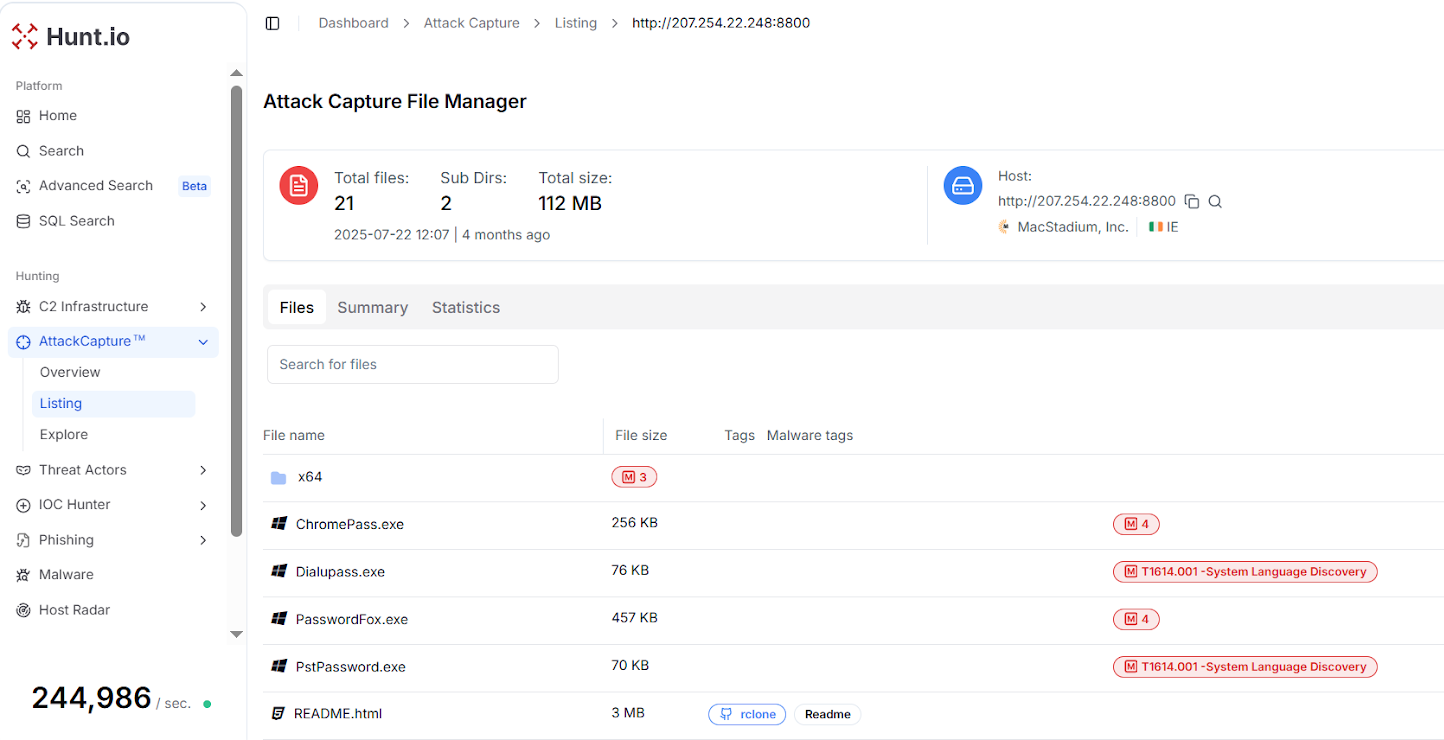Open the Malware section in sidebar
Image resolution: width=1444 pixels, height=740 pixels.
(66, 575)
